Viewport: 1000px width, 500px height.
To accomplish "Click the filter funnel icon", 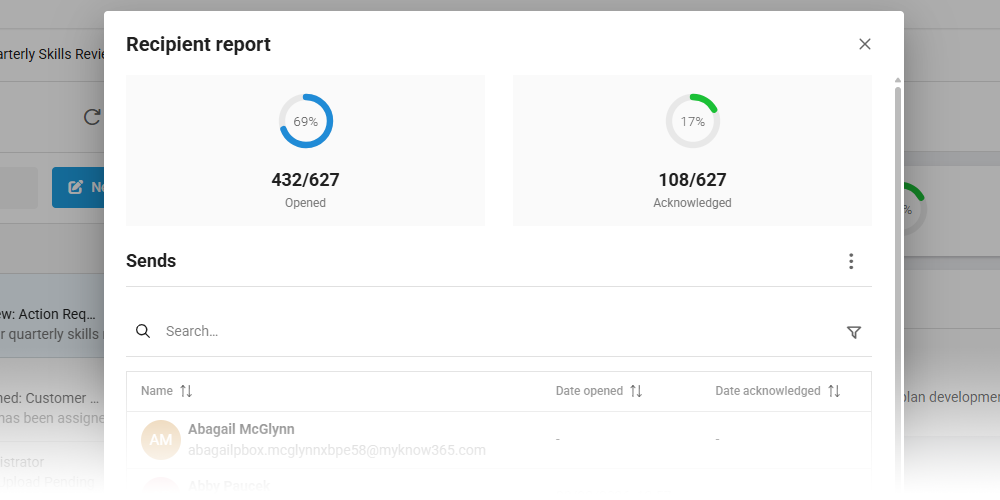I will pos(853,332).
